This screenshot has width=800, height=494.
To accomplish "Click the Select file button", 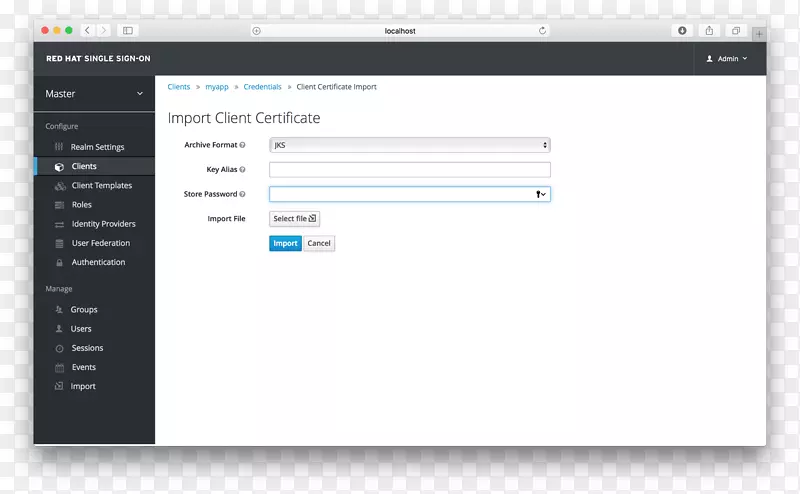I will click(294, 218).
